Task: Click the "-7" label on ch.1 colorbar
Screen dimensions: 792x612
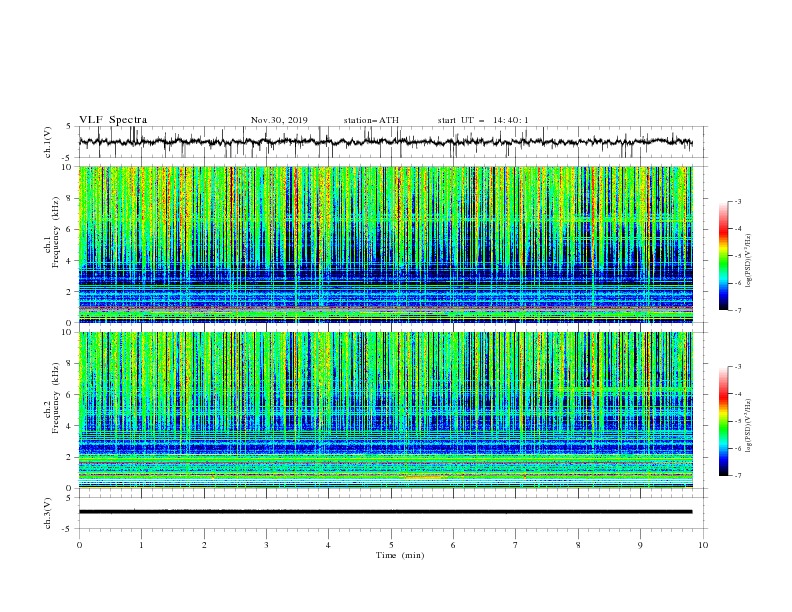Action: [738, 310]
